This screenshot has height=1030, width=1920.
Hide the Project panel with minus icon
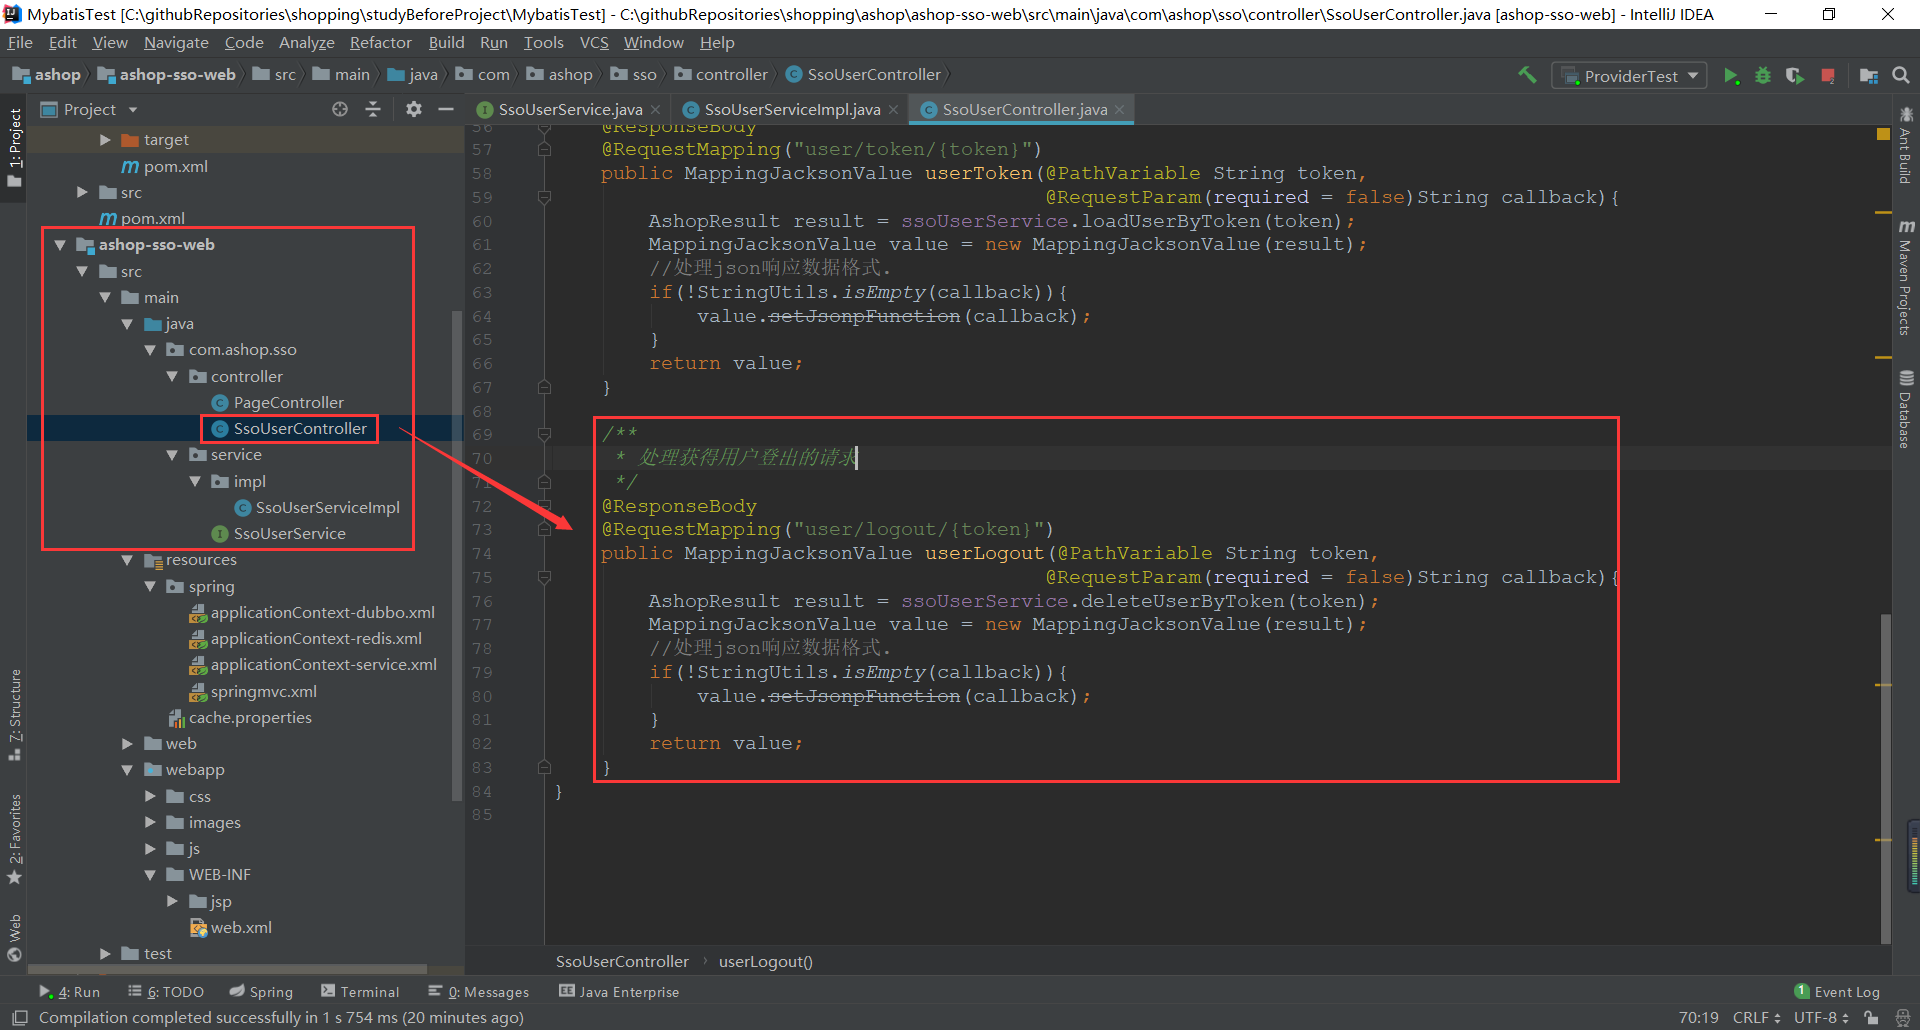[446, 109]
